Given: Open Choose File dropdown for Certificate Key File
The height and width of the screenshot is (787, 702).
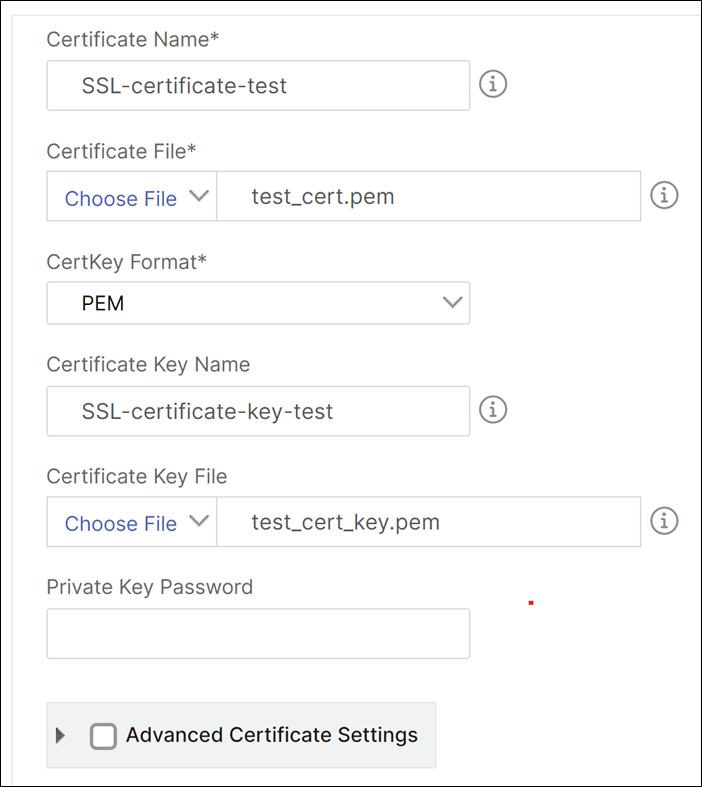Looking at the screenshot, I should click(132, 522).
